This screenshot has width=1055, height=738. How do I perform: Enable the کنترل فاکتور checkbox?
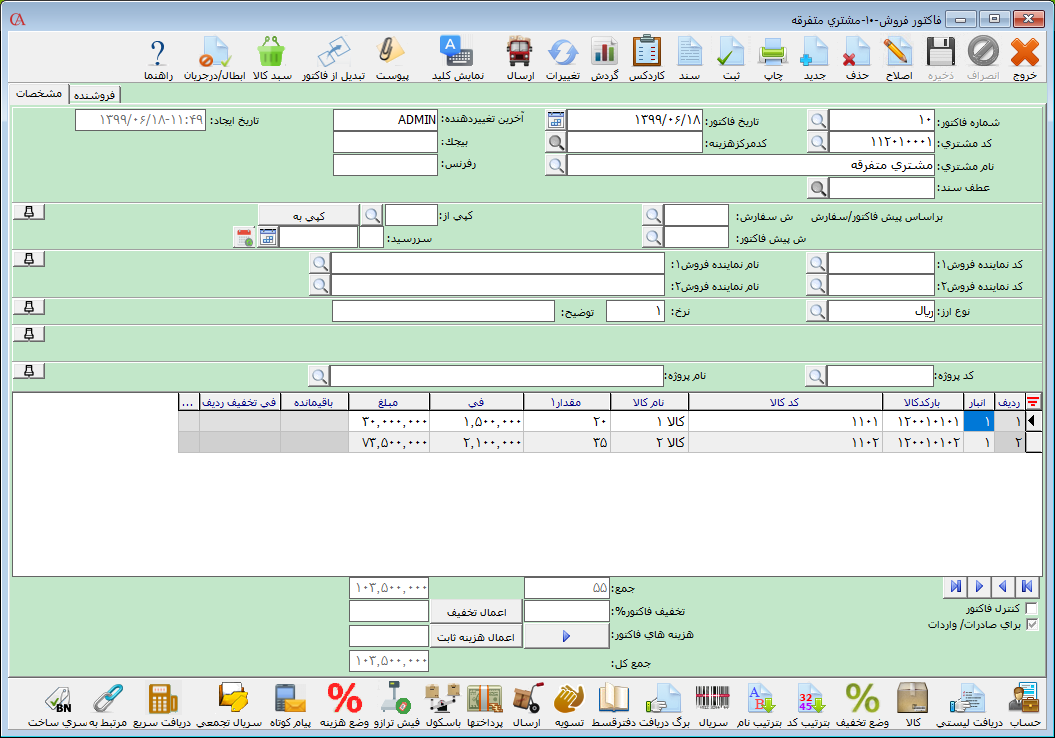point(1032,608)
